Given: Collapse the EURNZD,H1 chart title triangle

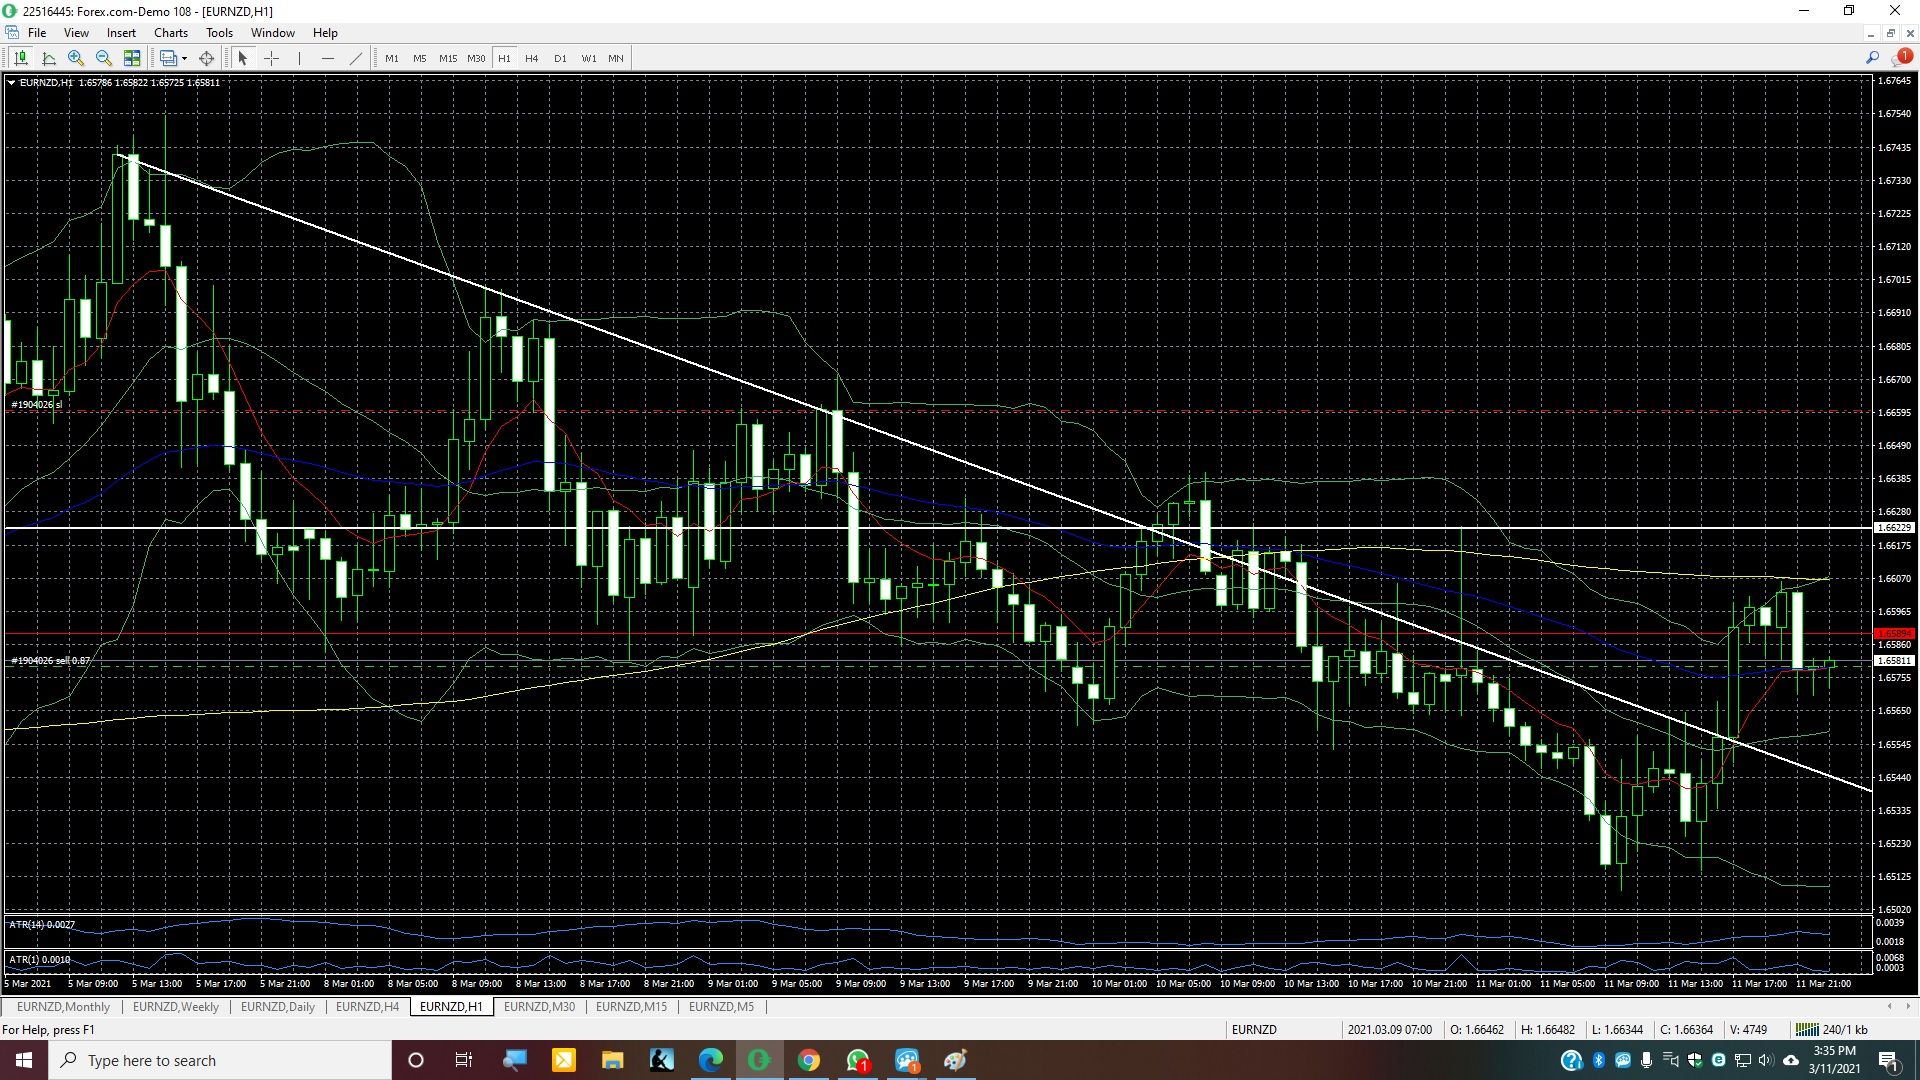Looking at the screenshot, I should [x=11, y=83].
